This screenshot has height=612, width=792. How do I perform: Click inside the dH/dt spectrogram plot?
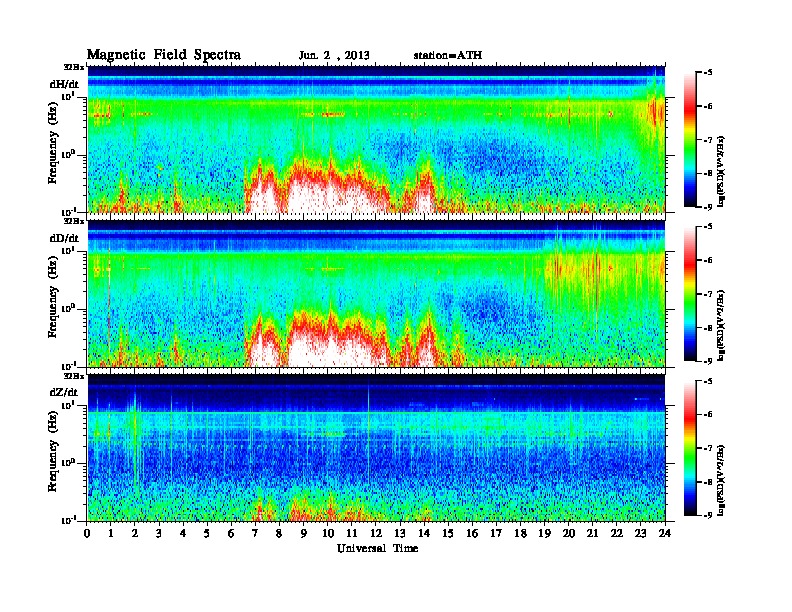click(376, 139)
